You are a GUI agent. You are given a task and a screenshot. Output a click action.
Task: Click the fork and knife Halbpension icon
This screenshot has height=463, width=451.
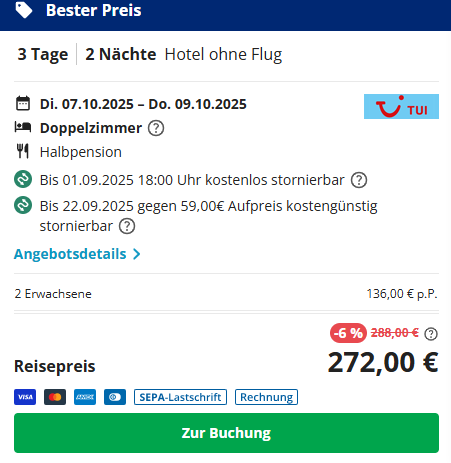pyautogui.click(x=23, y=151)
